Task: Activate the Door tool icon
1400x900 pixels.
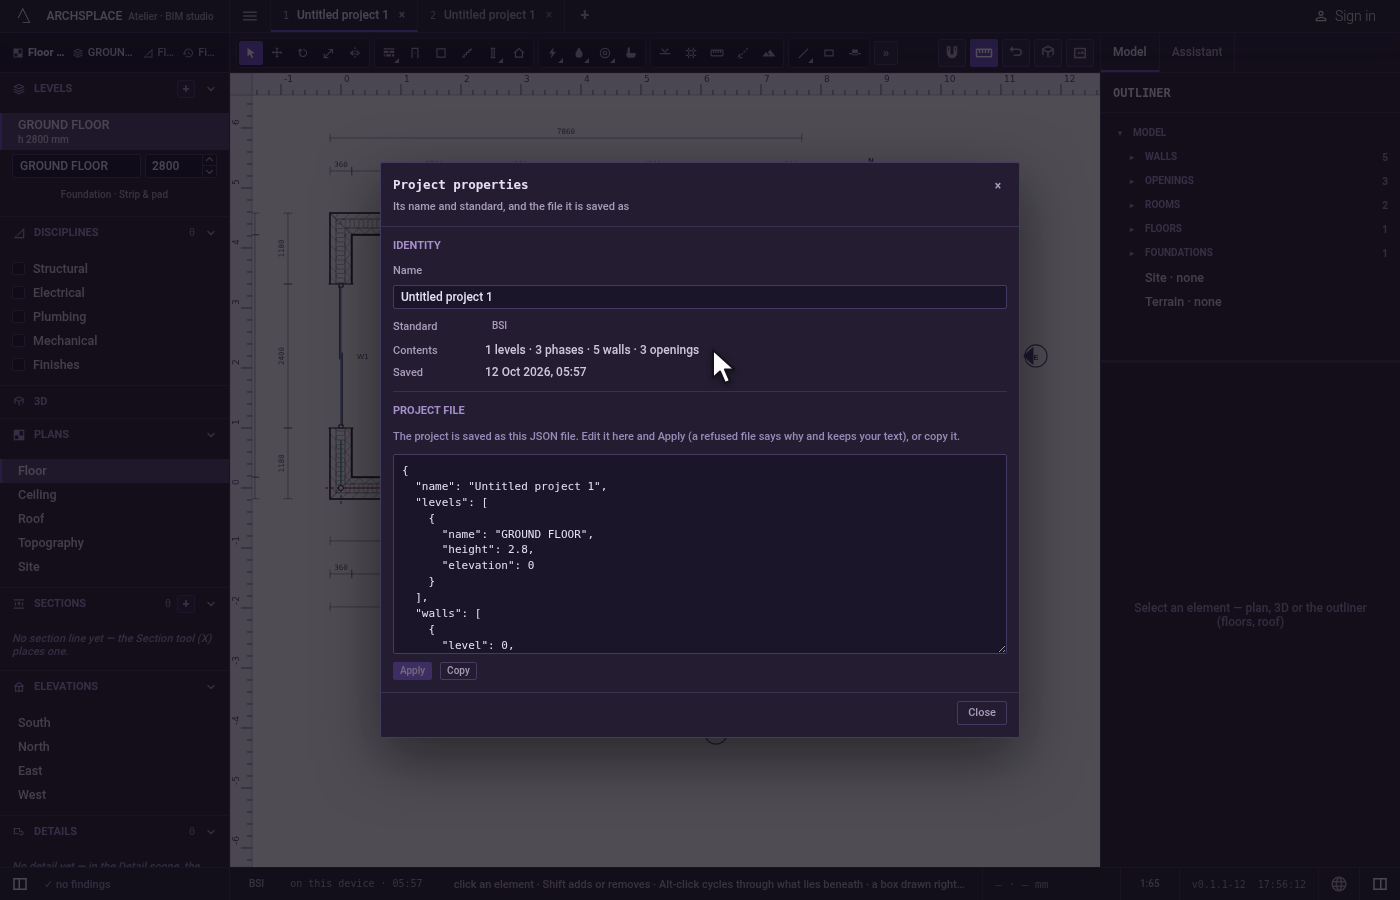Action: [x=415, y=53]
